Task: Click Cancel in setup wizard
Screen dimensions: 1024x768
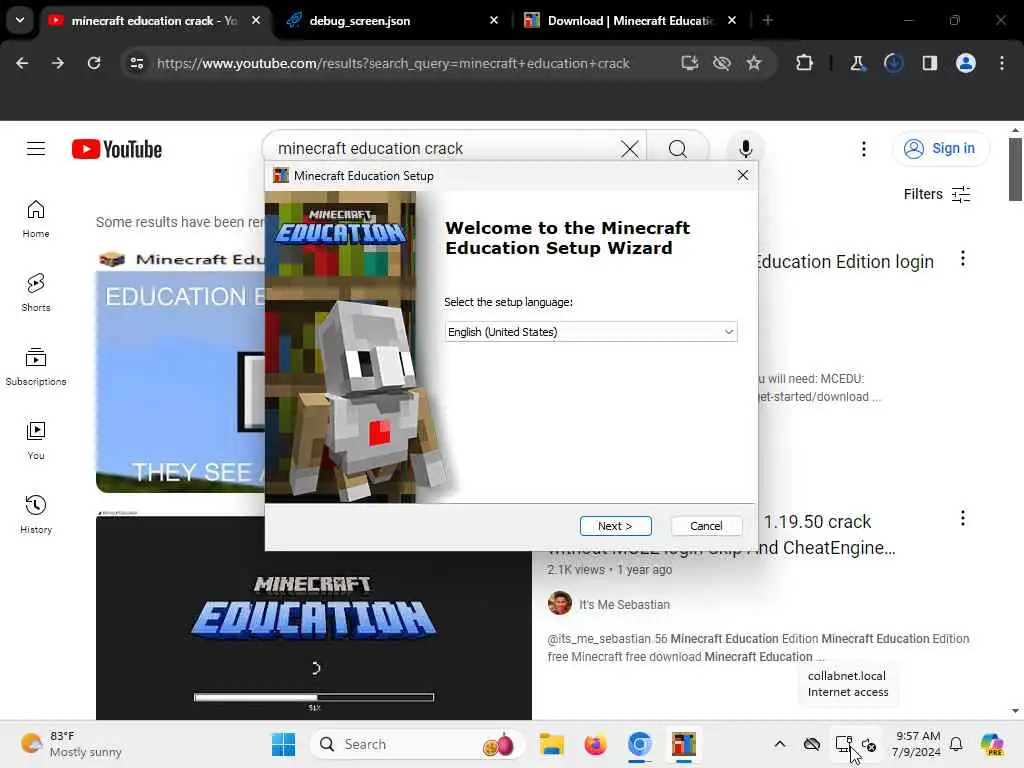Action: 706,526
